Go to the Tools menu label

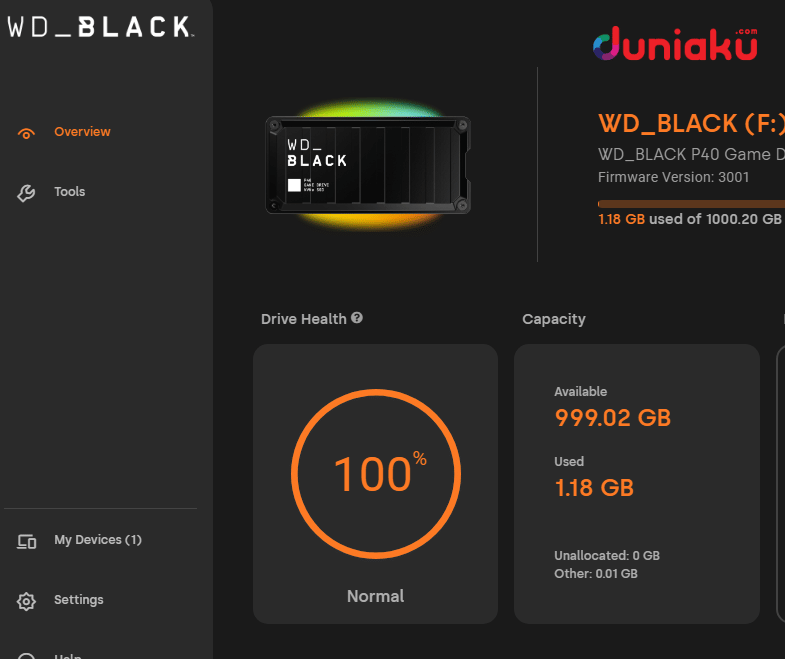click(70, 192)
